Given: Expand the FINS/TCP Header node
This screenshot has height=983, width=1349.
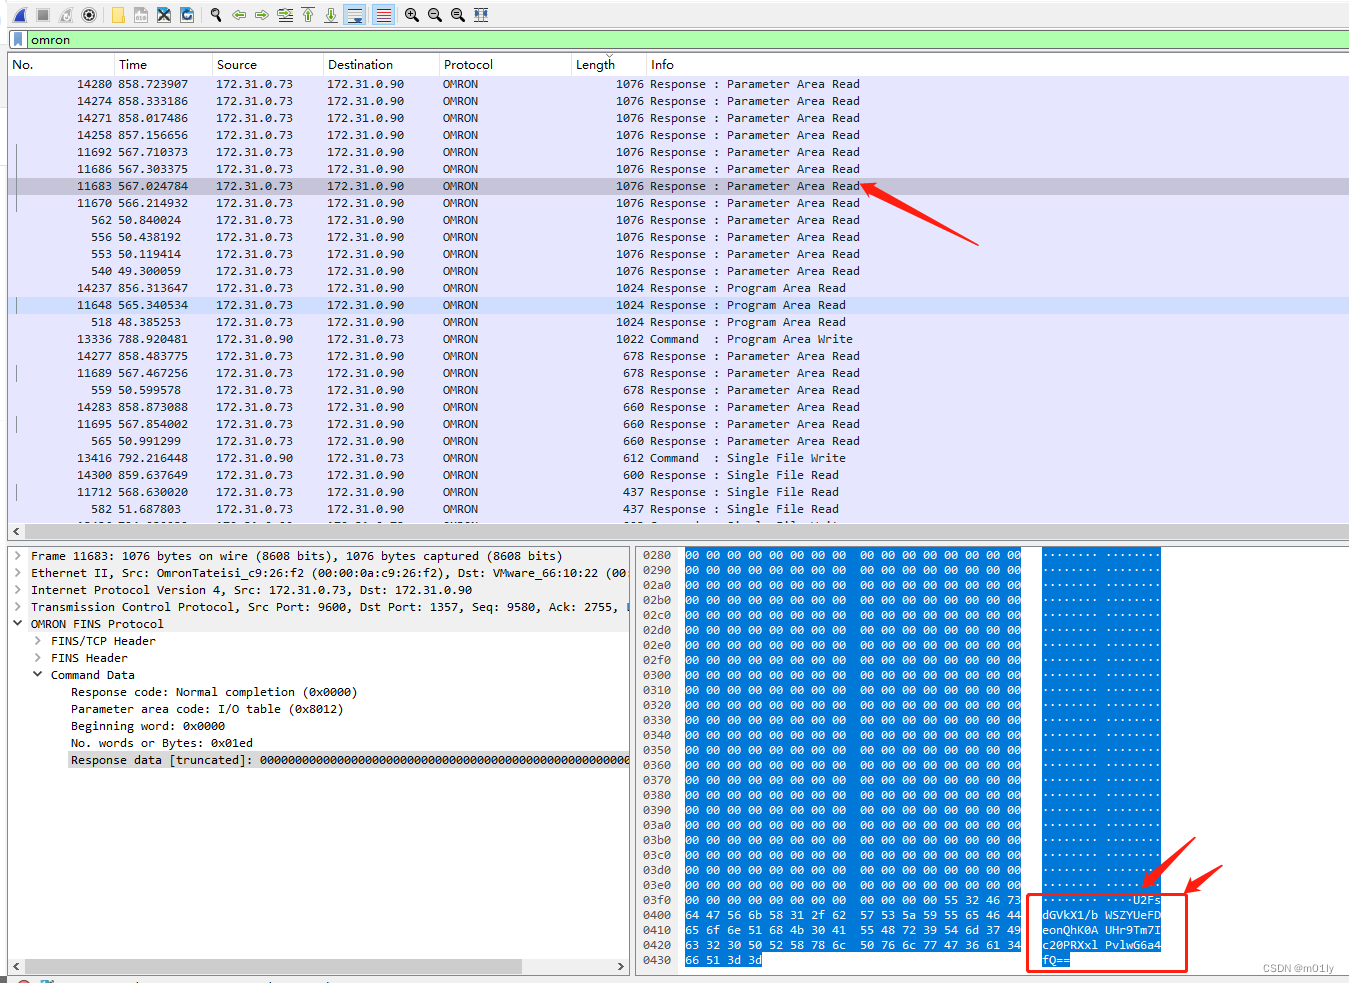Looking at the screenshot, I should [x=38, y=641].
